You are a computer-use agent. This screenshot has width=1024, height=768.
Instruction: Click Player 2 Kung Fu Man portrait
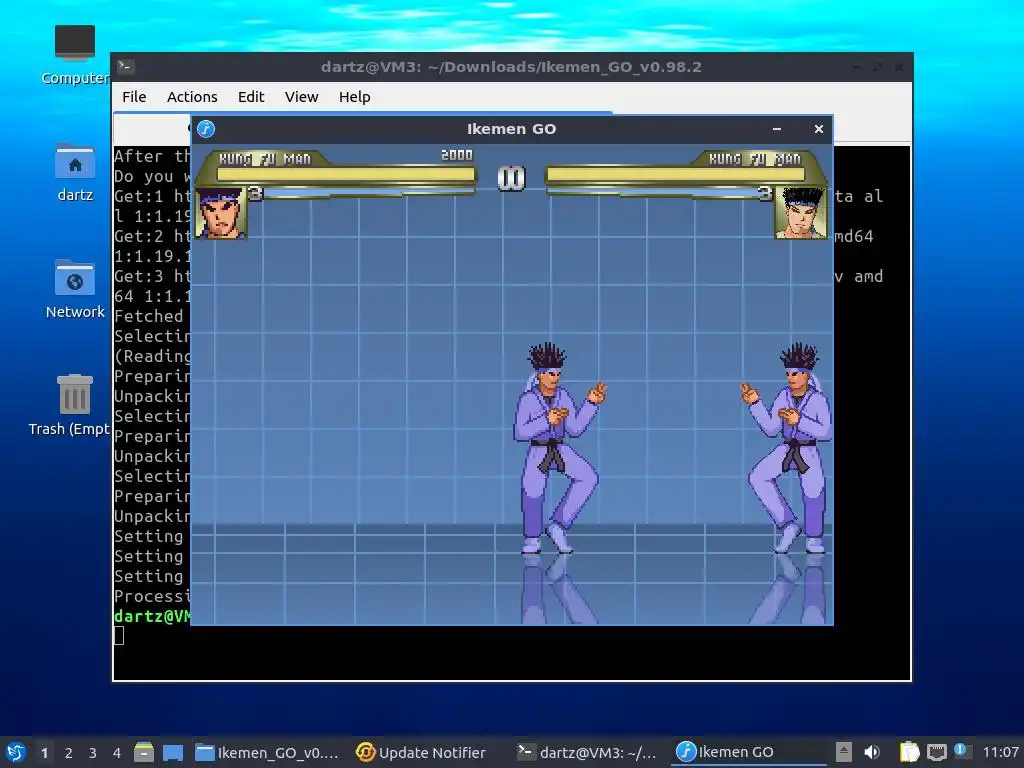tap(801, 213)
